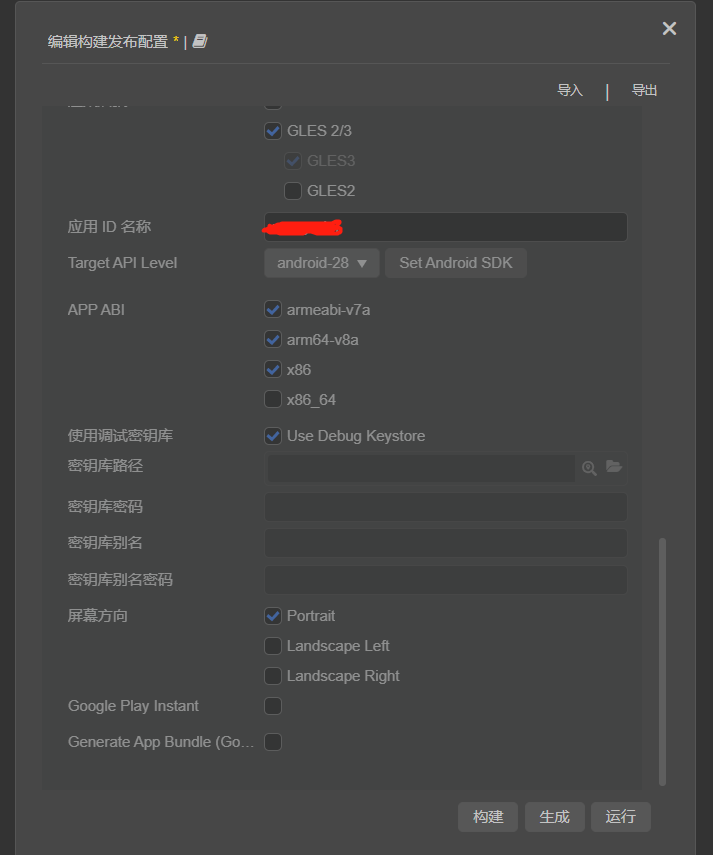Close the build configuration dialog
Image resolution: width=713 pixels, height=855 pixels.
[x=669, y=28]
